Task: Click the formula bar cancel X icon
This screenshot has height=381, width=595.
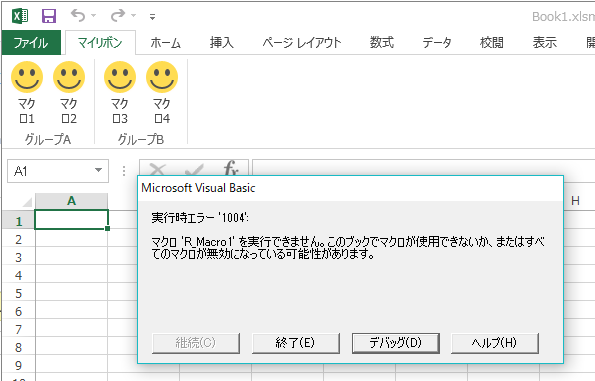Action: point(157,169)
